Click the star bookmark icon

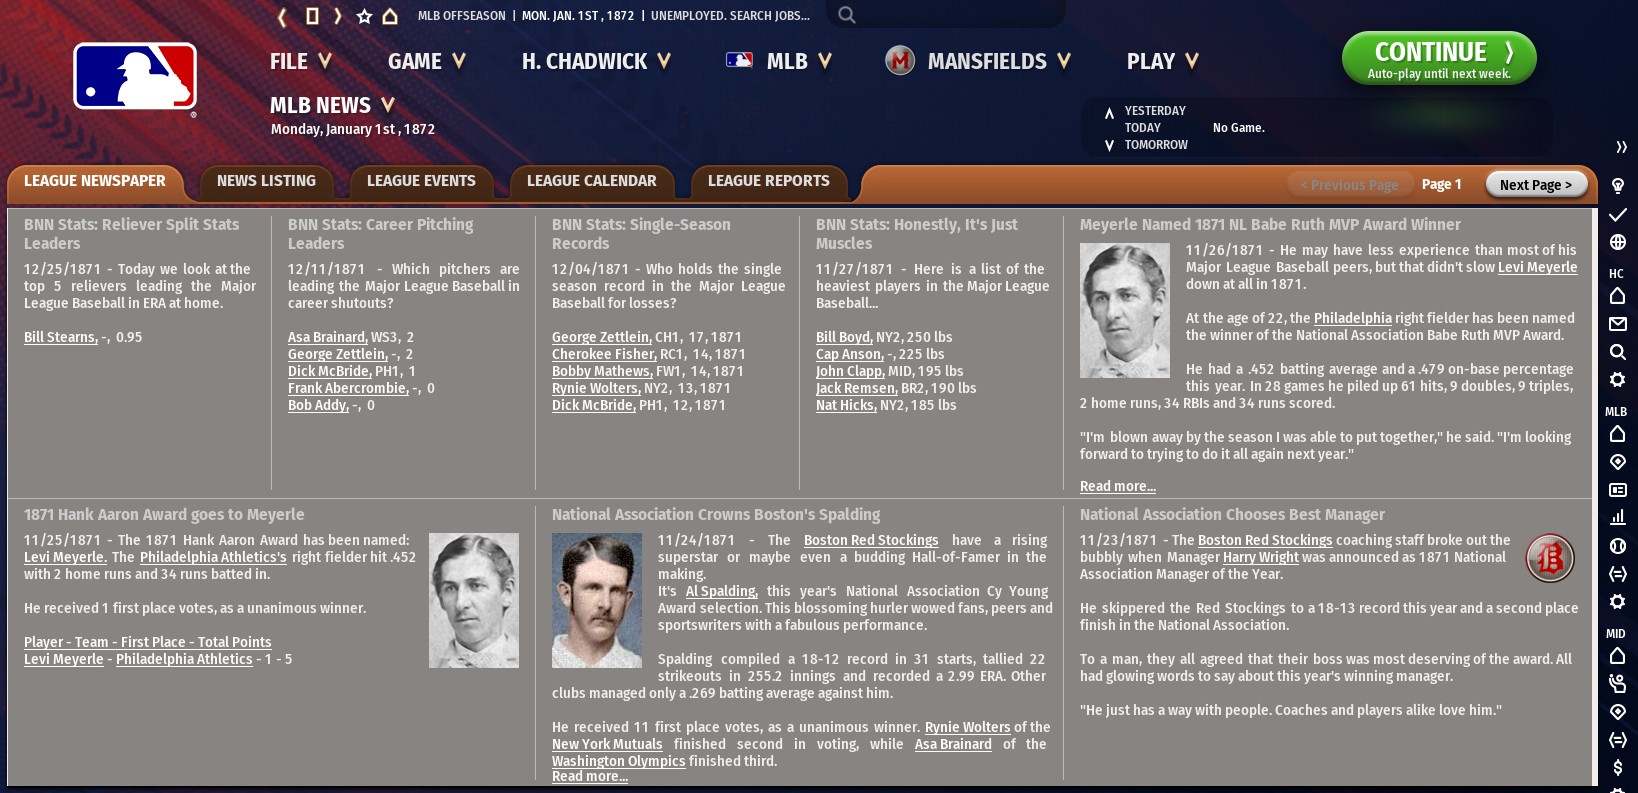click(364, 16)
